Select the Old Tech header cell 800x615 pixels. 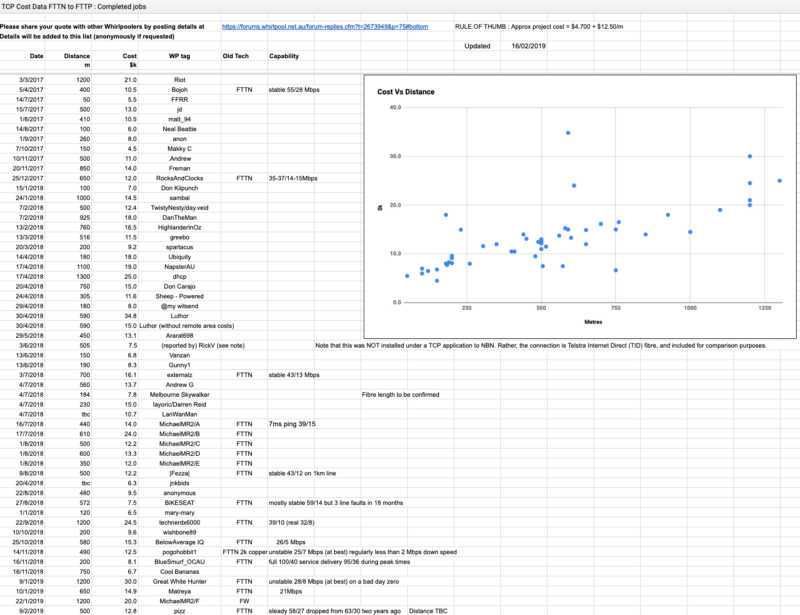click(x=236, y=56)
